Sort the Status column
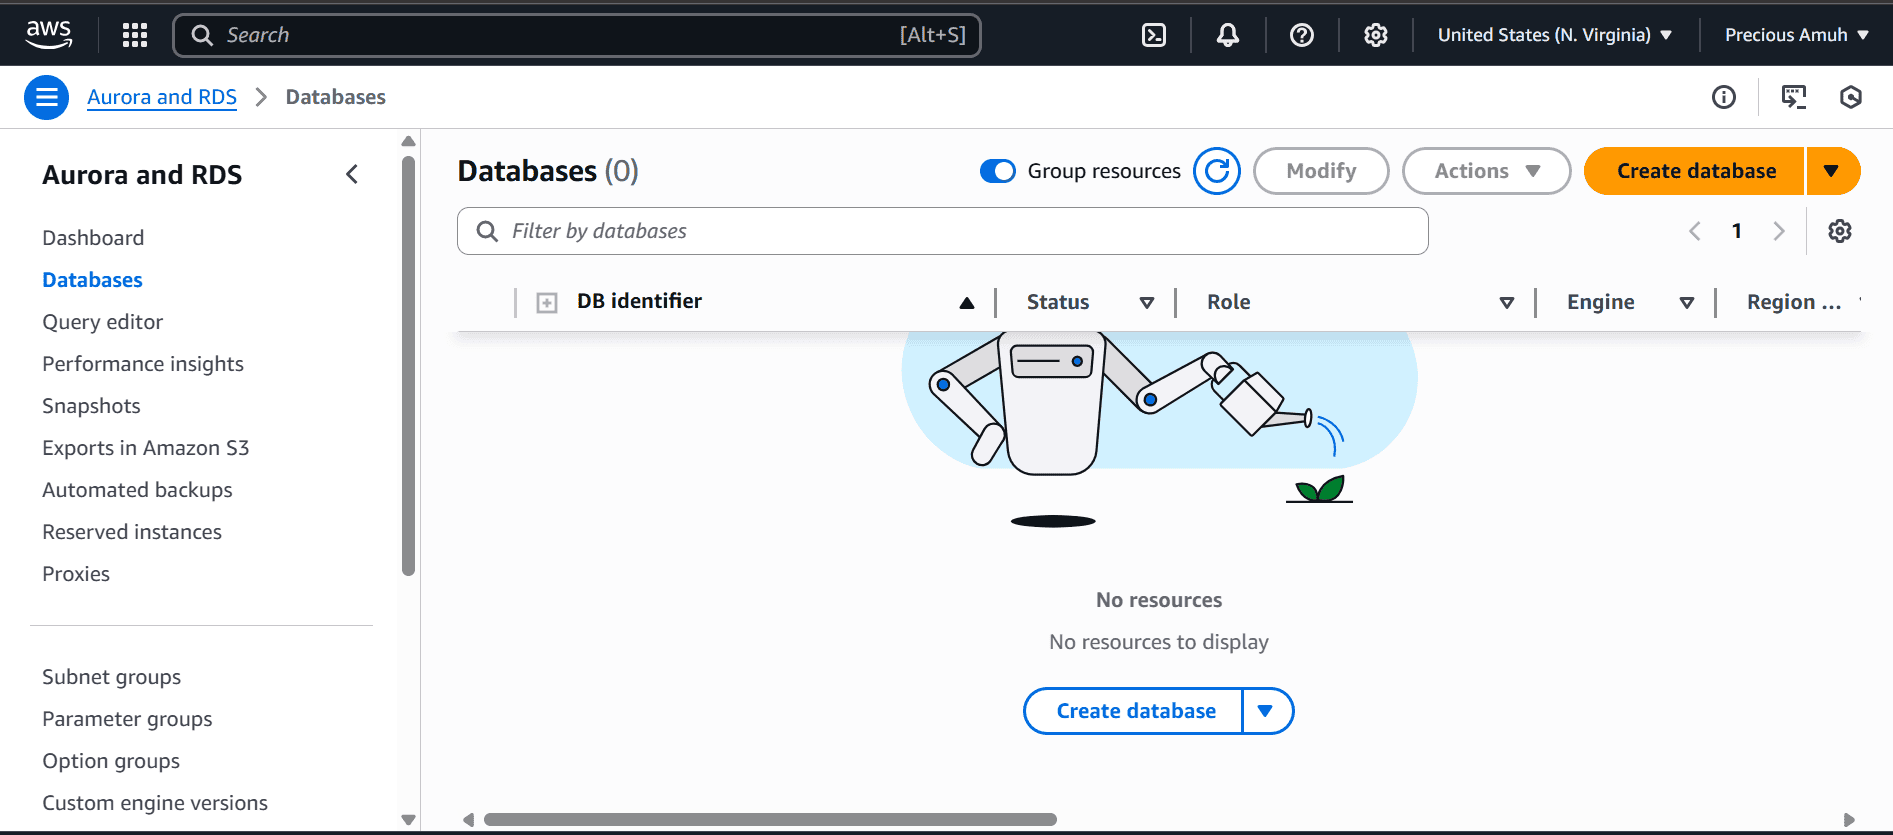1893x835 pixels. click(x=1147, y=302)
